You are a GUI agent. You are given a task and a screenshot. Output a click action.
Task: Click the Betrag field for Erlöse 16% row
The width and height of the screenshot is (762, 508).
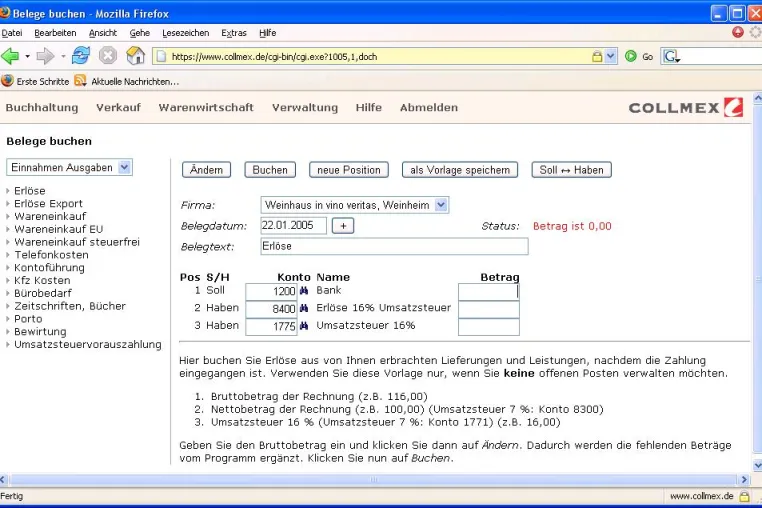click(489, 309)
